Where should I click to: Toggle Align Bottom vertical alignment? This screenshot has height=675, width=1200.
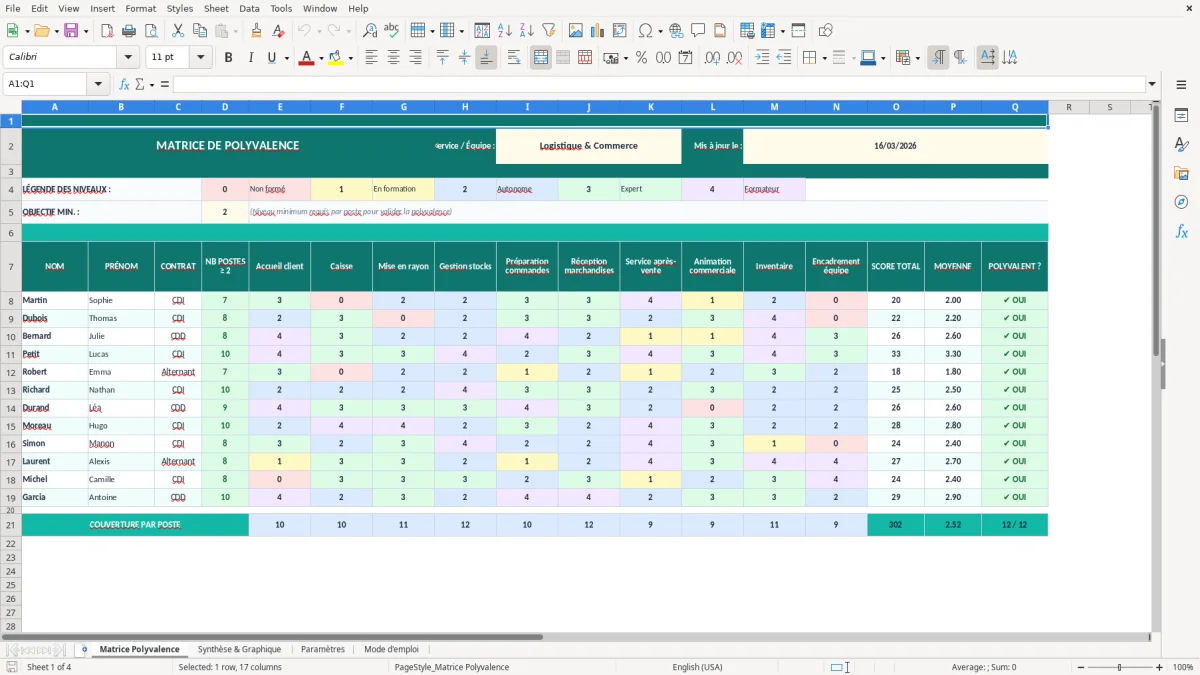486,58
